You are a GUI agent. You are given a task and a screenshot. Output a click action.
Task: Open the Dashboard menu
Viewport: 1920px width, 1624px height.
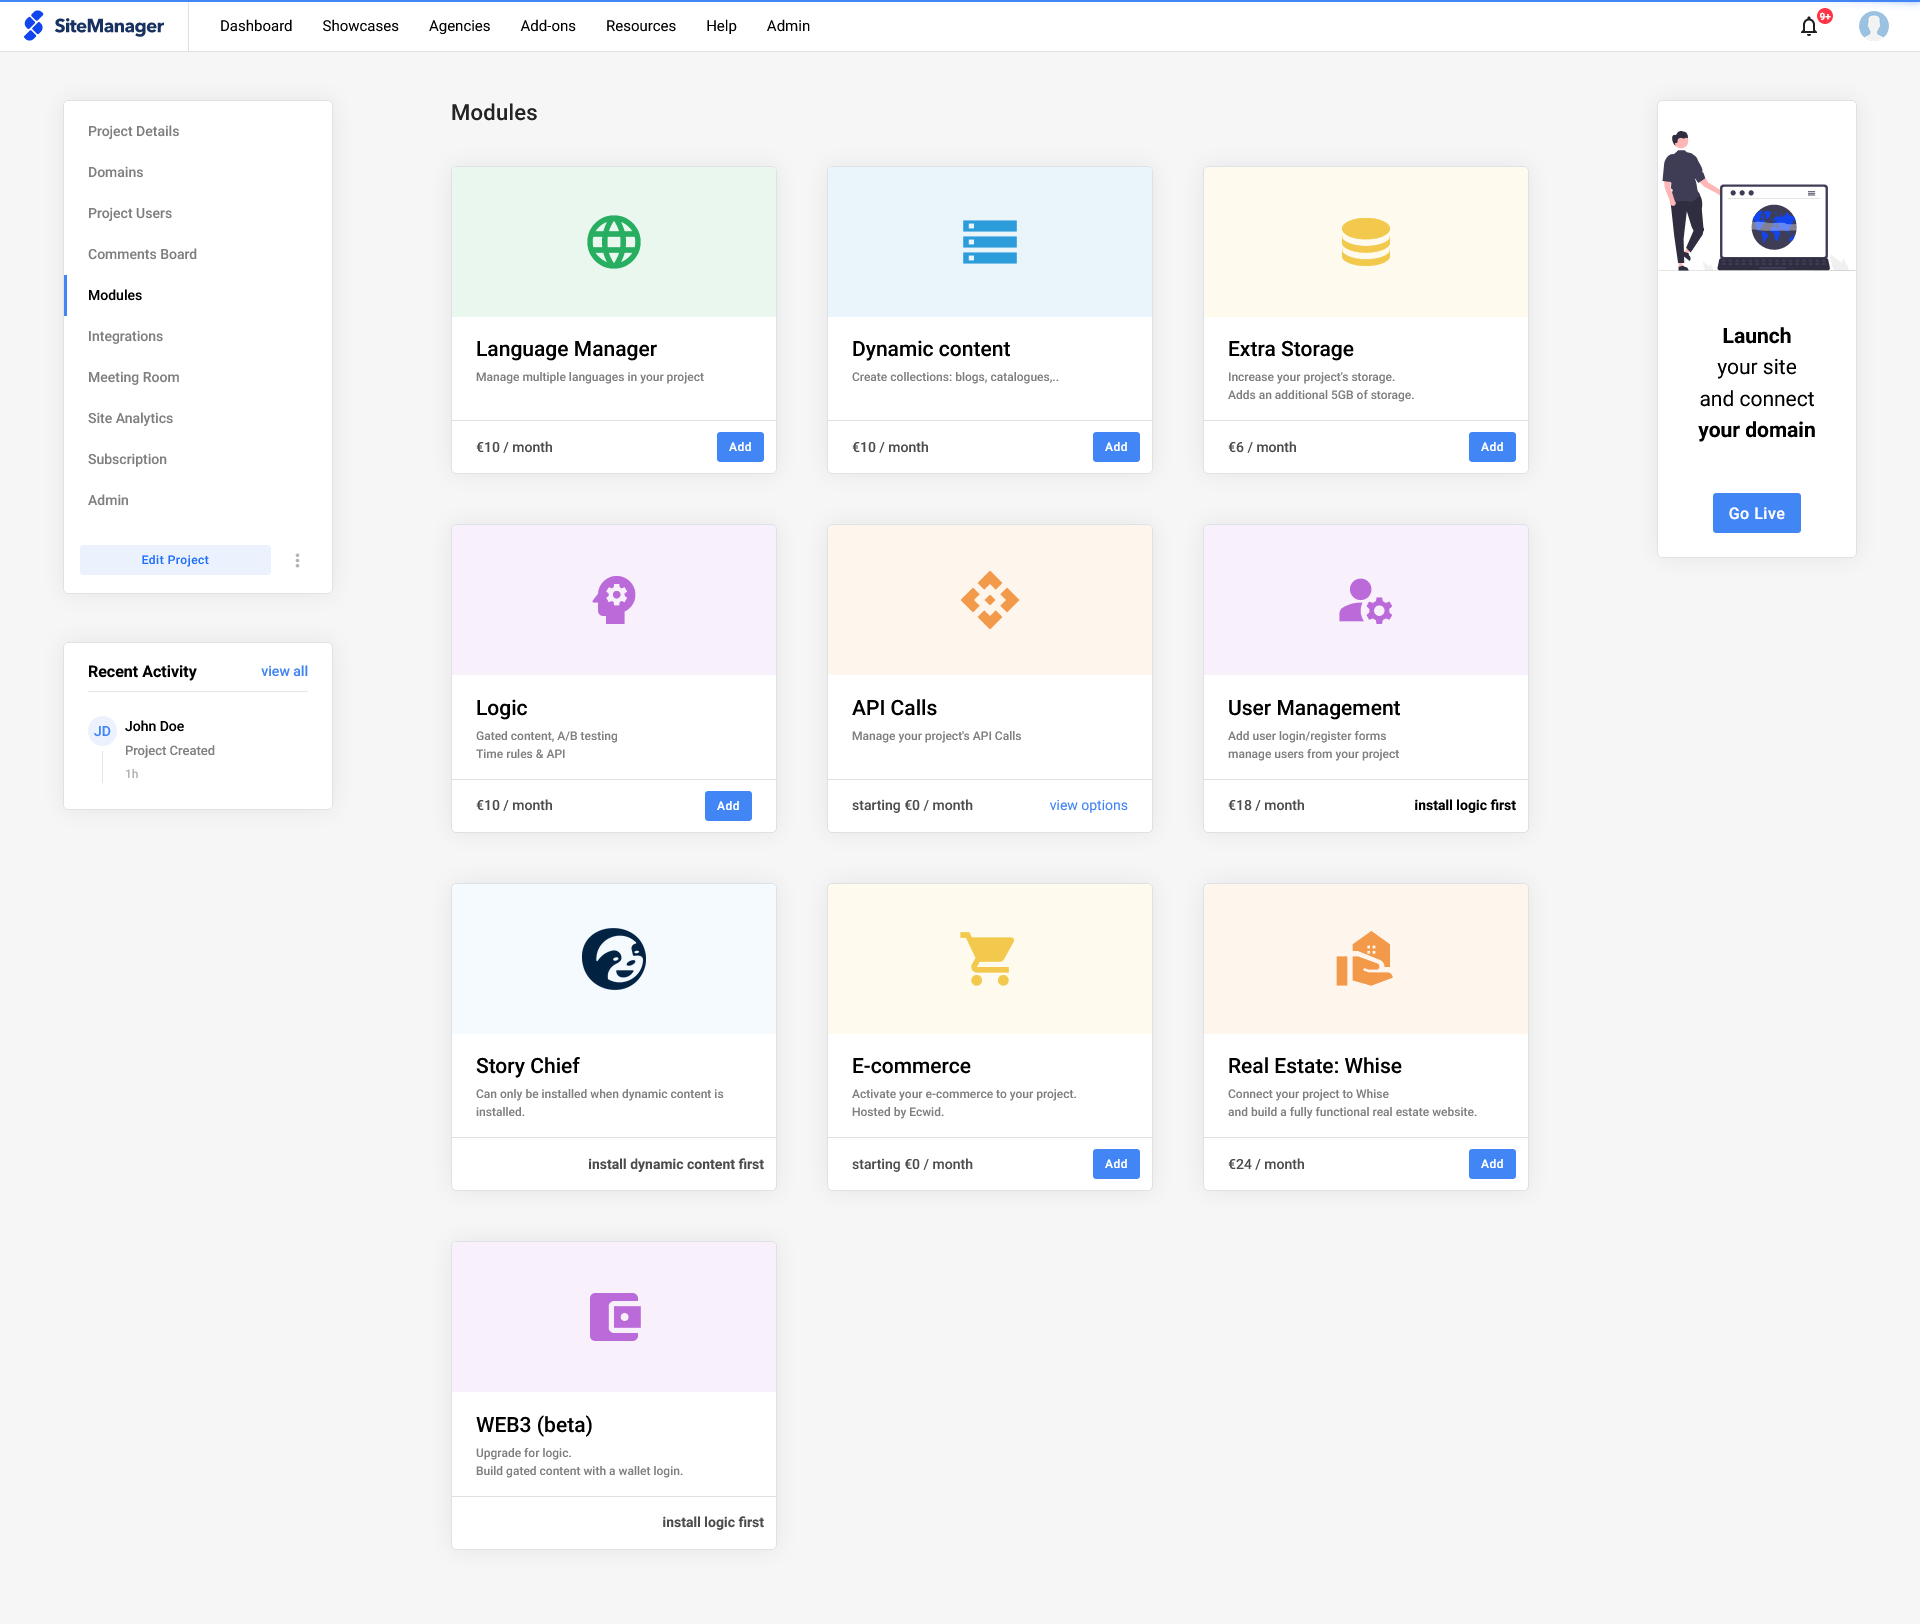point(256,26)
